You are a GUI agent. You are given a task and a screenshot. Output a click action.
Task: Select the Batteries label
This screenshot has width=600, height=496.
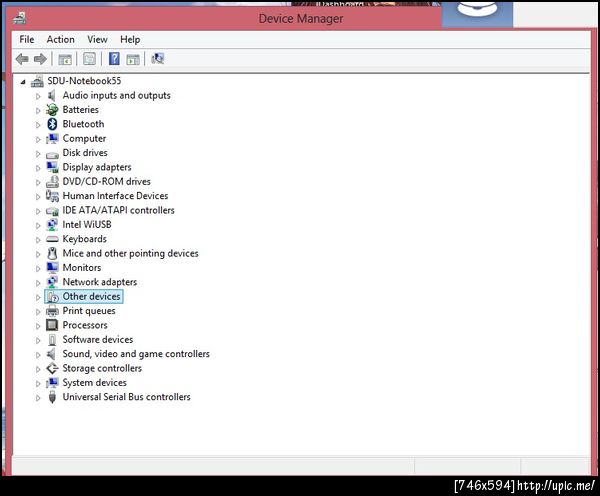(81, 110)
